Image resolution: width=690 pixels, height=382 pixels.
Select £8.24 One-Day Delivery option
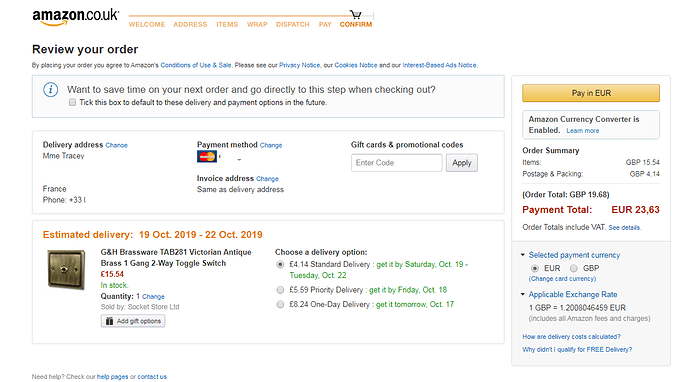point(280,305)
